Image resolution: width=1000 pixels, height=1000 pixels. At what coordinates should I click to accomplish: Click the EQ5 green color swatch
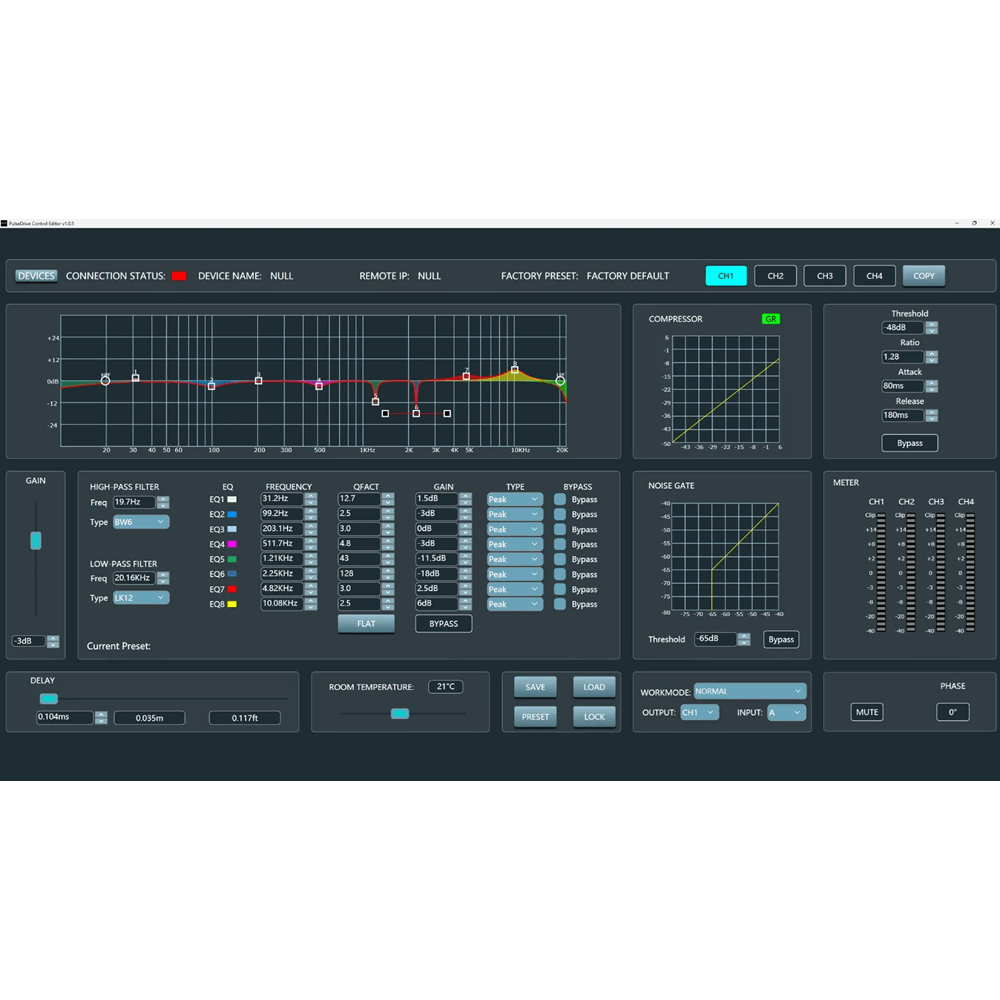[x=232, y=559]
